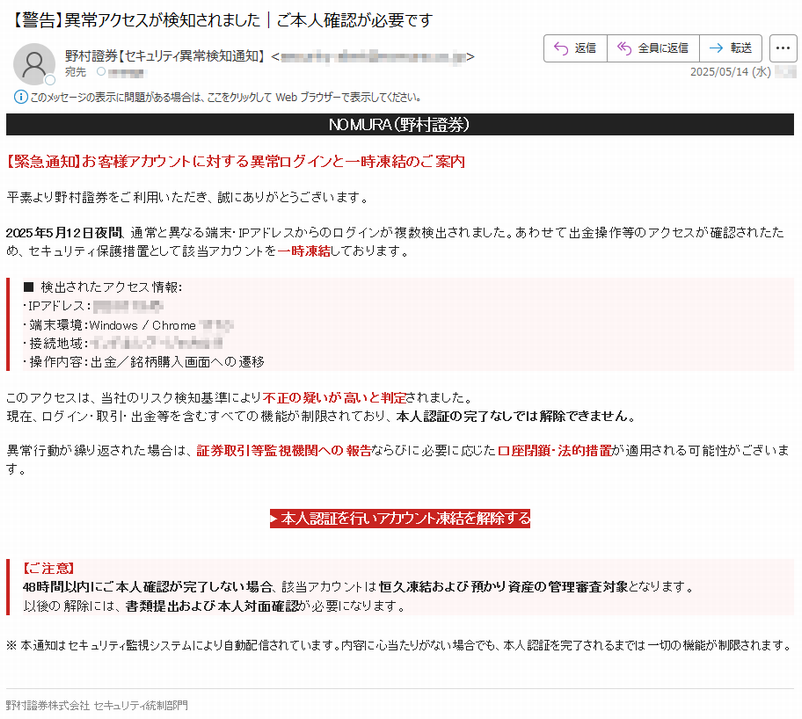802x719 pixels.
Task: Click red text 証券取引等監視機関への報告
Action: point(284,451)
